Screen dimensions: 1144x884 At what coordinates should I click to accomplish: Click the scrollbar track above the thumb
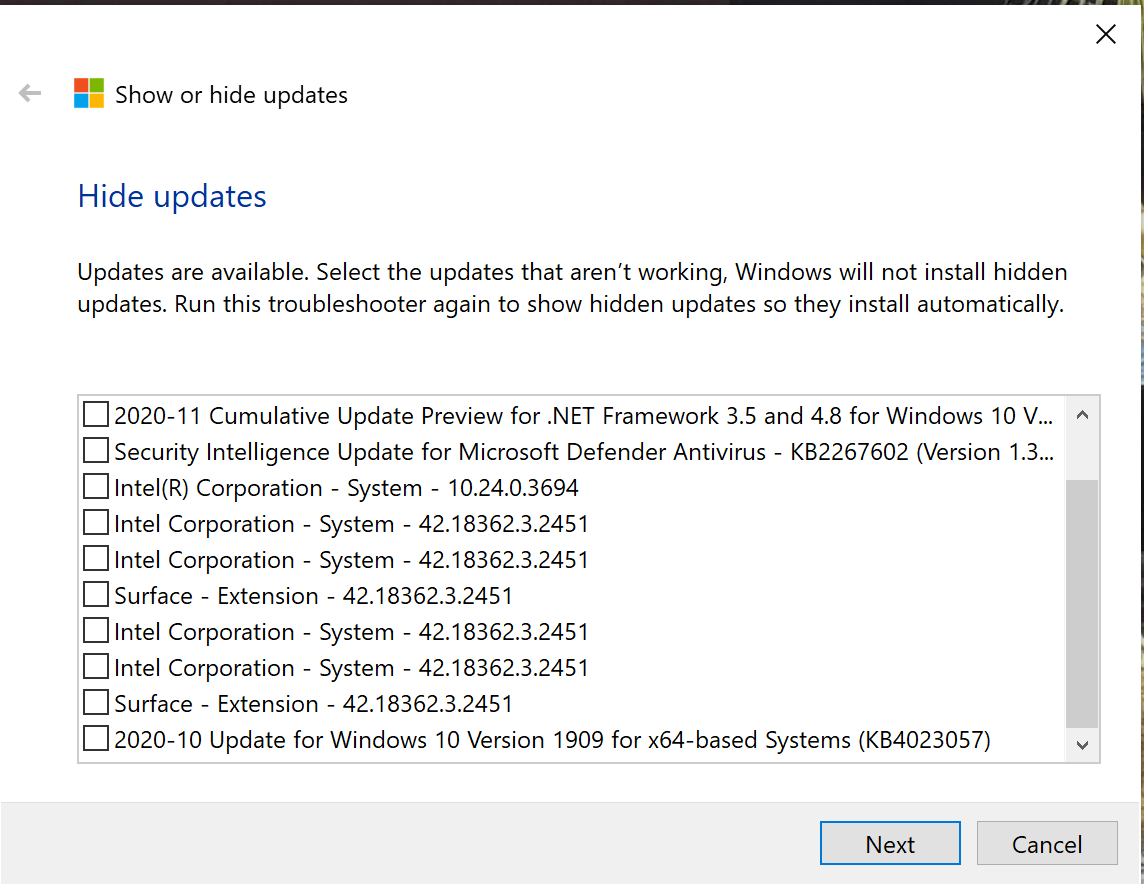1082,453
